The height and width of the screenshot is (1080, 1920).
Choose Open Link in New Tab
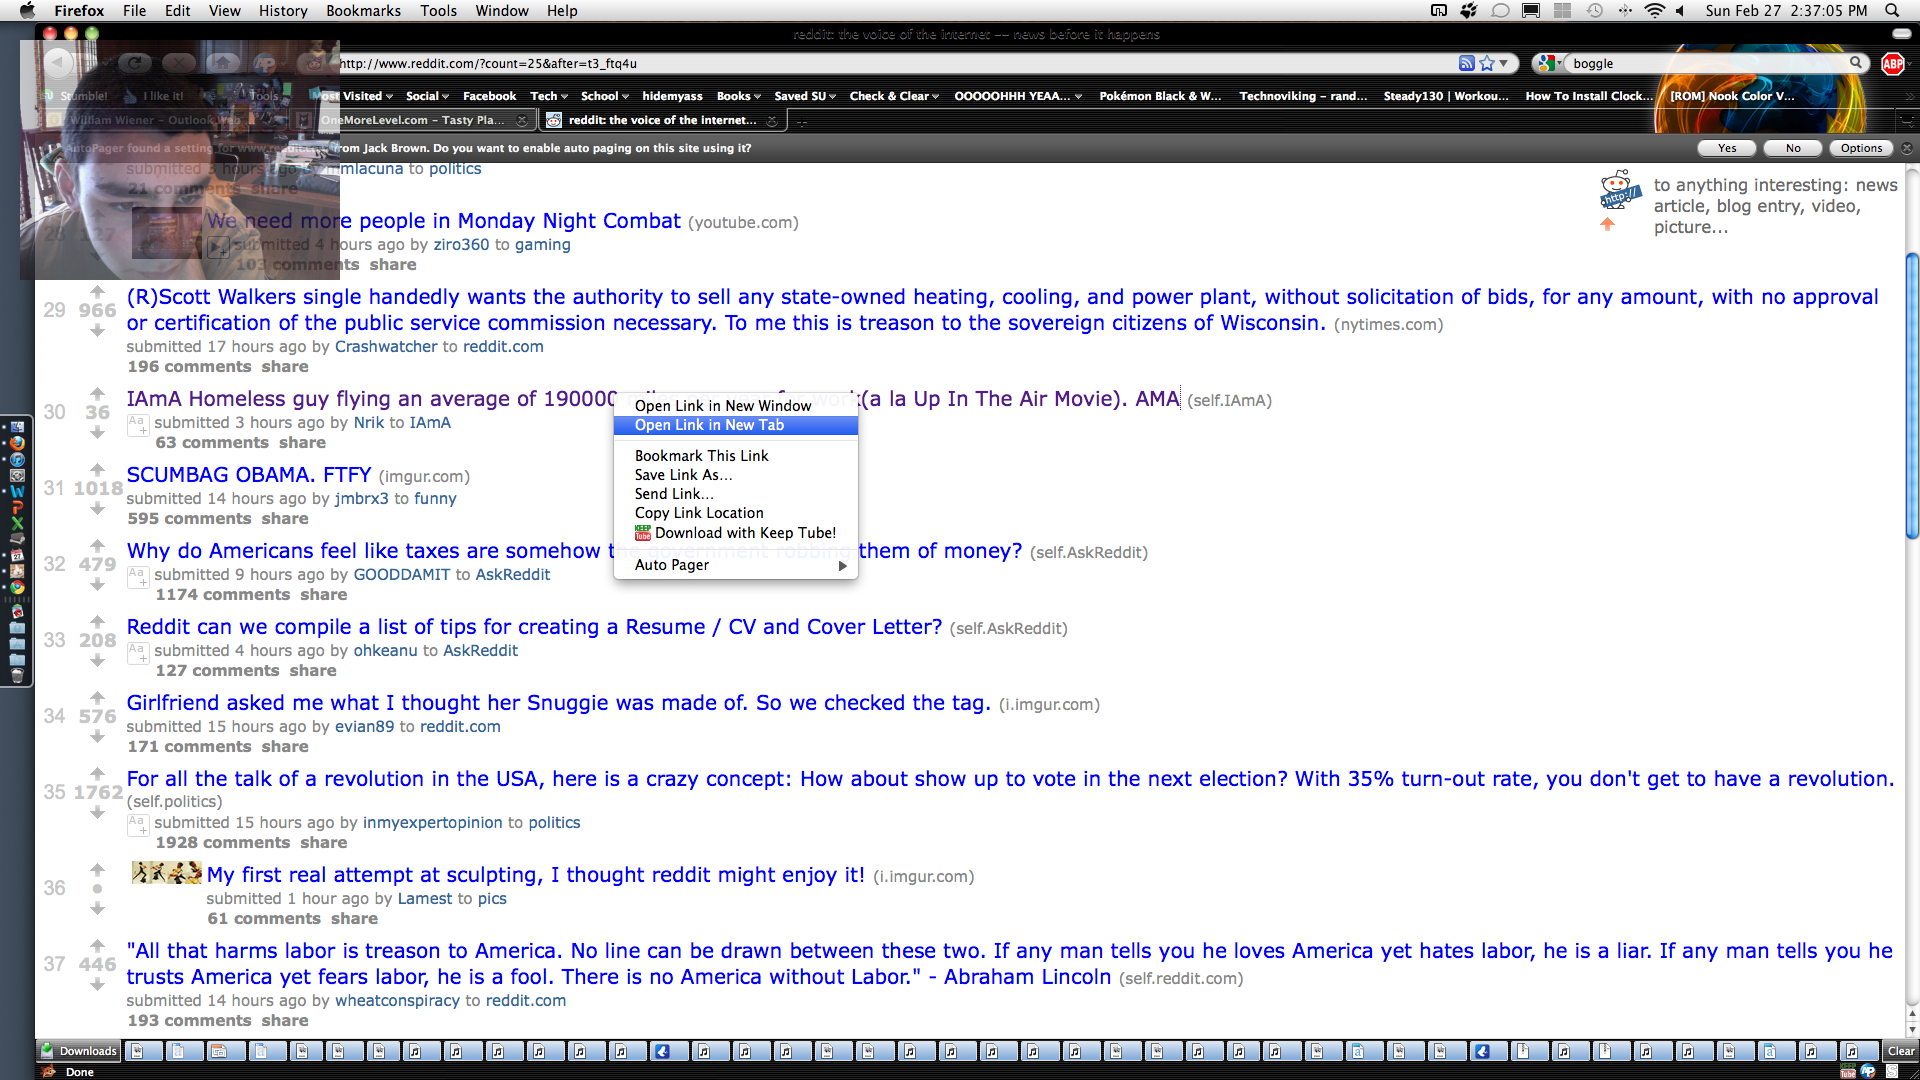(x=709, y=425)
